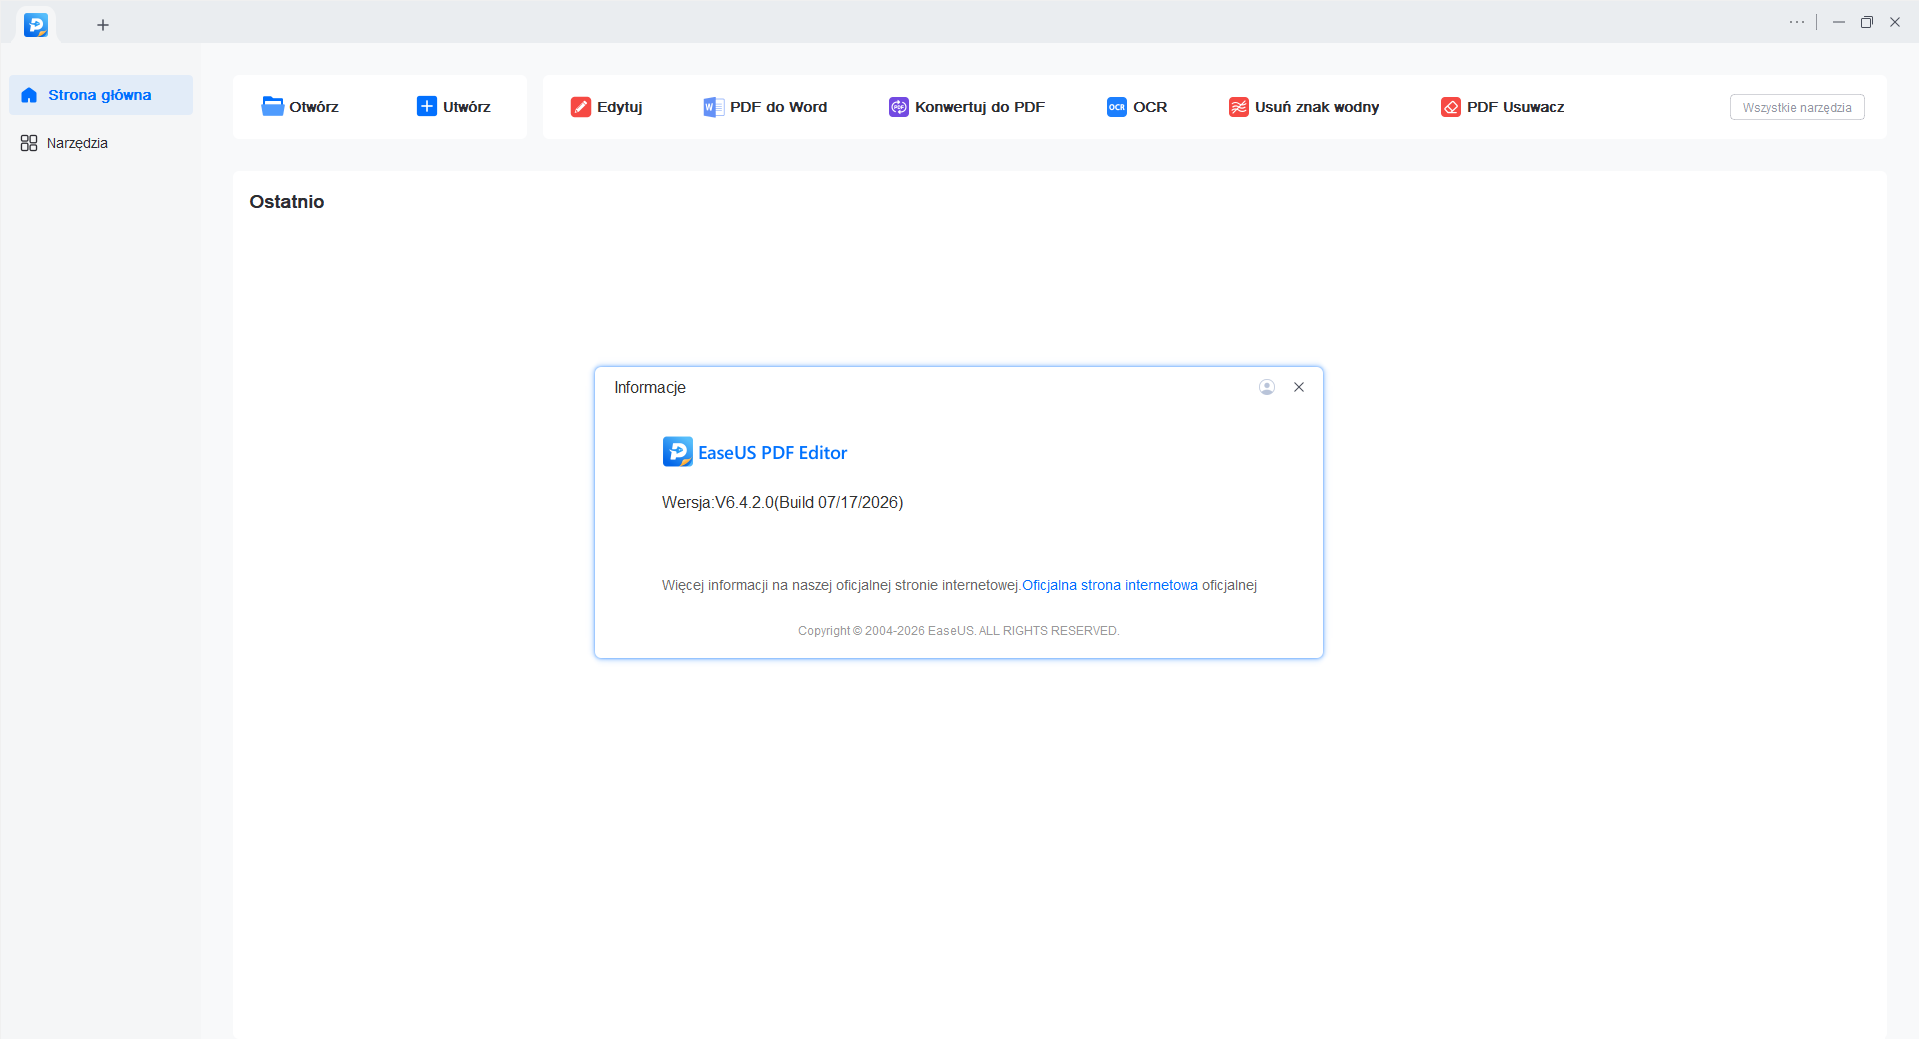The image size is (1919, 1039).
Task: Open the three-dots more options menu
Action: 1797,22
